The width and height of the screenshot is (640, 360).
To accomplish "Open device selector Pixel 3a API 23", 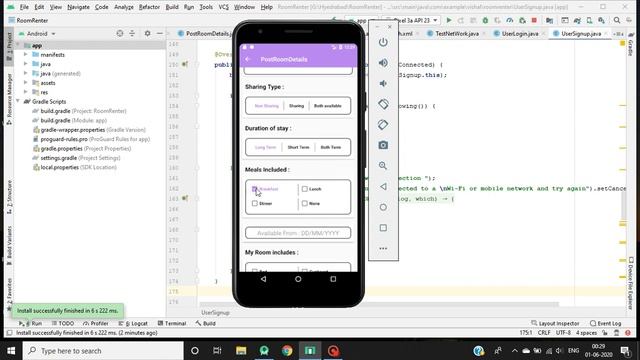I will click(x=411, y=20).
